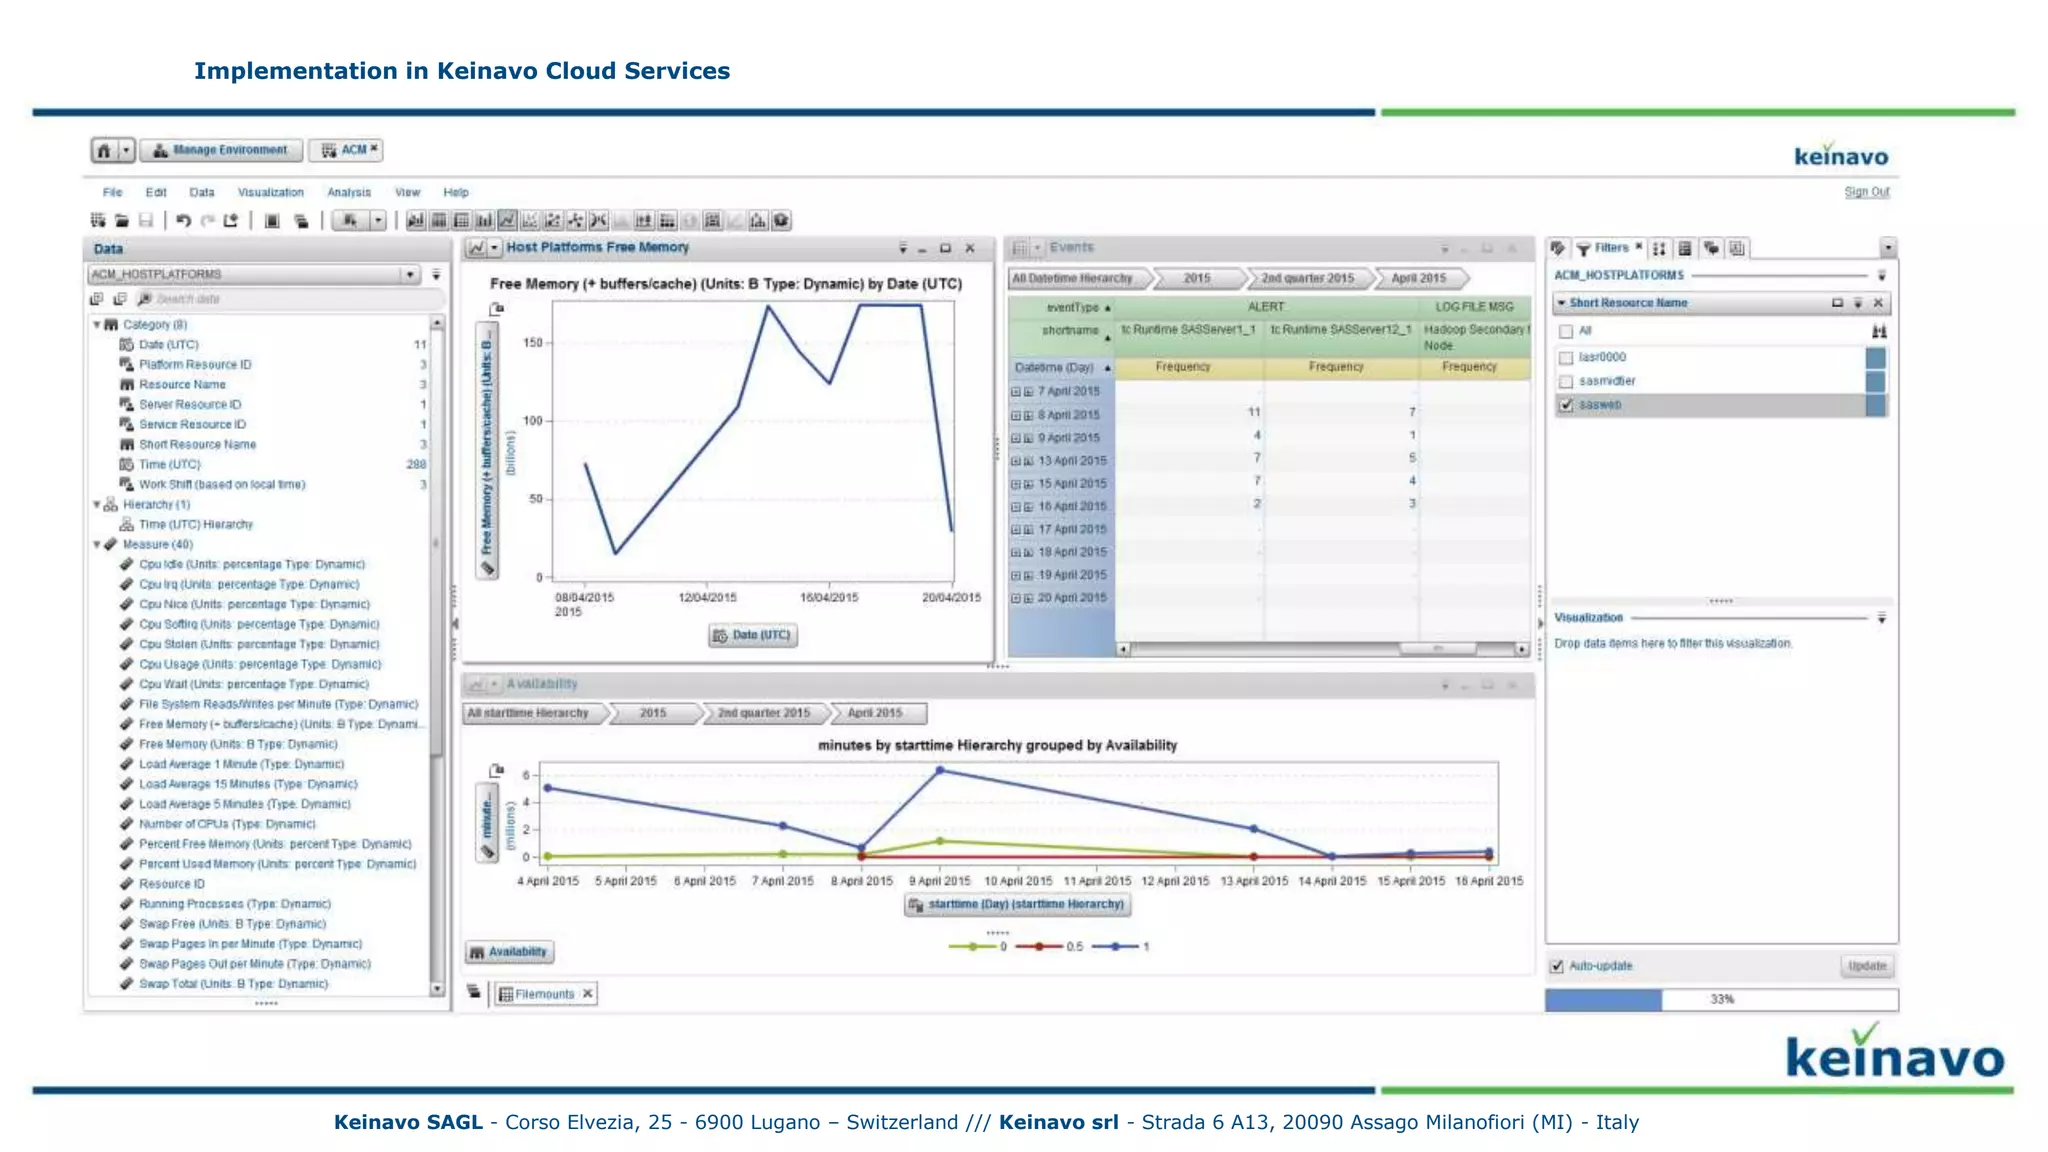This screenshot has width=2048, height=1152.
Task: Click the Date (UTC) axis button
Action: 753,635
